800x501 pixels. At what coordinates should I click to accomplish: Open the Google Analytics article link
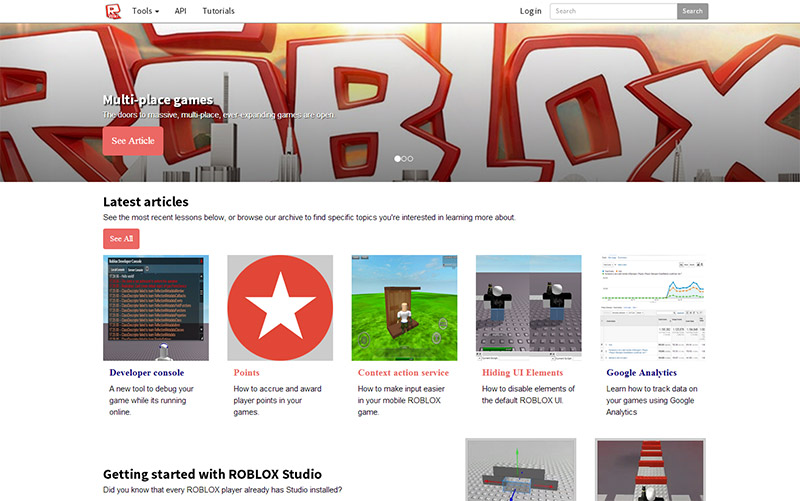click(641, 373)
